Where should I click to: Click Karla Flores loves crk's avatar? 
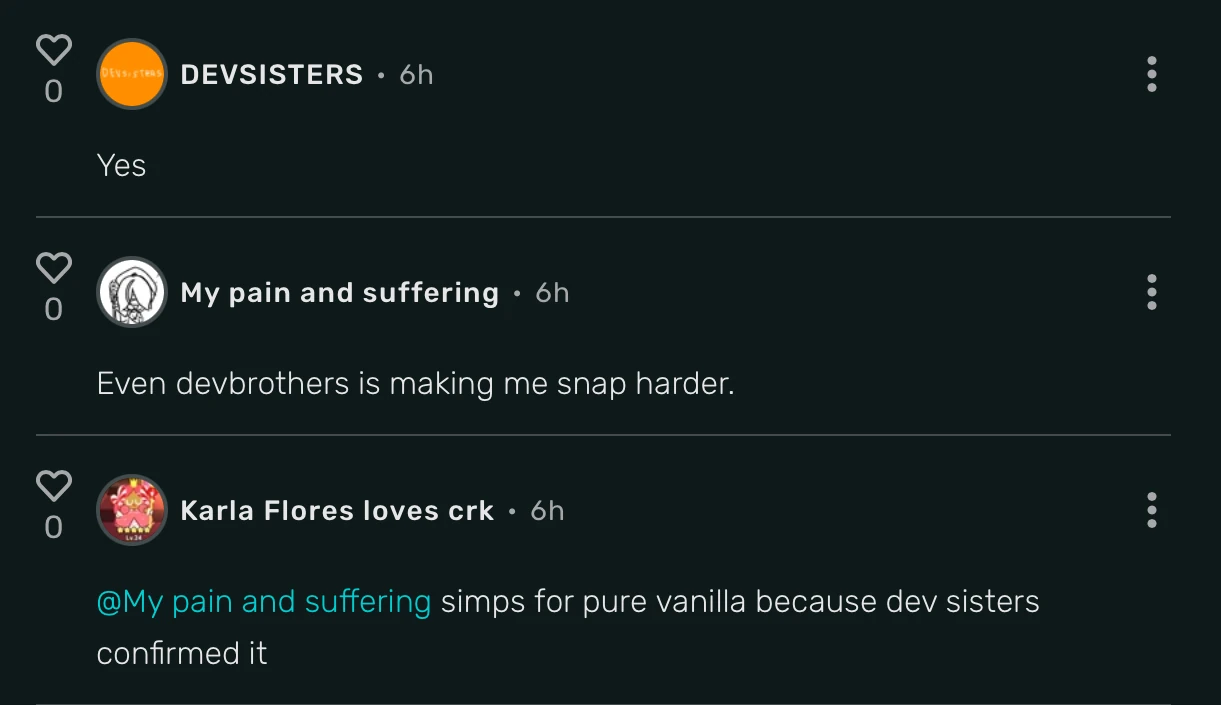131,510
